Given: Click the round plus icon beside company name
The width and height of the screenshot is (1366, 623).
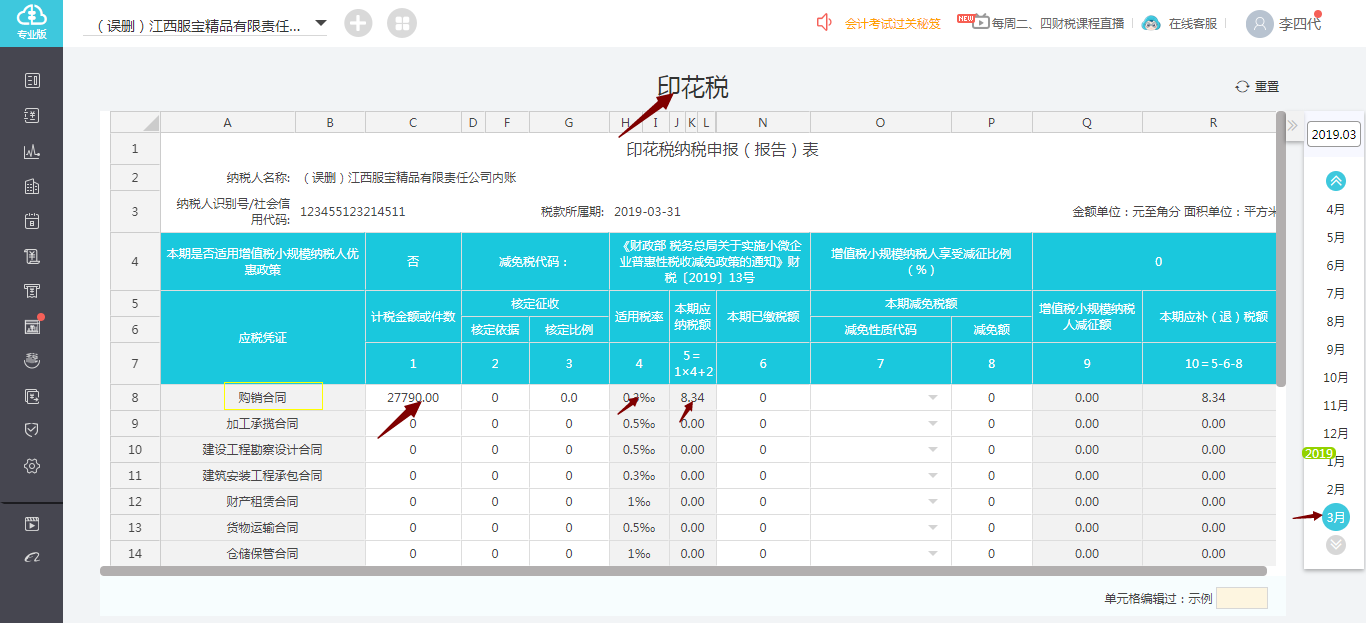Looking at the screenshot, I should pos(358,23).
